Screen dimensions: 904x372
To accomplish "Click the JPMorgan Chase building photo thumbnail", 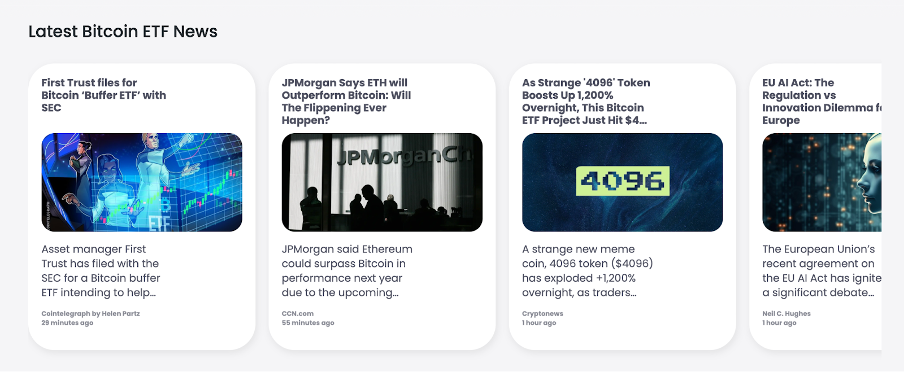I will pos(382,182).
